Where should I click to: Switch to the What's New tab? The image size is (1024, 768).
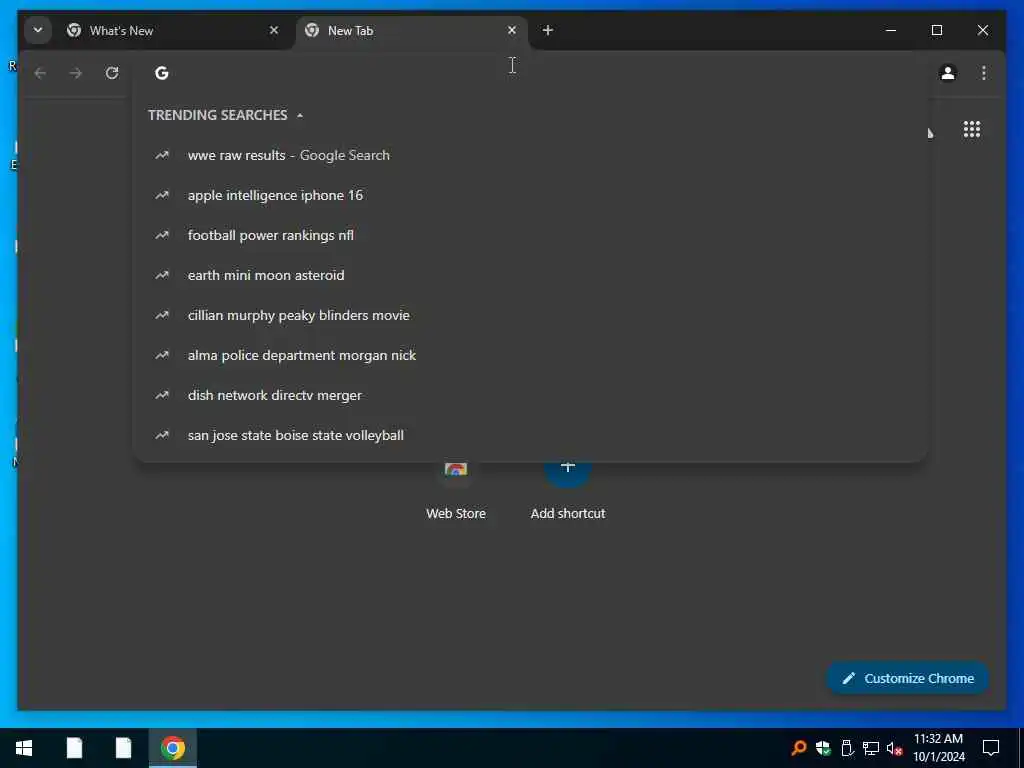(x=173, y=31)
